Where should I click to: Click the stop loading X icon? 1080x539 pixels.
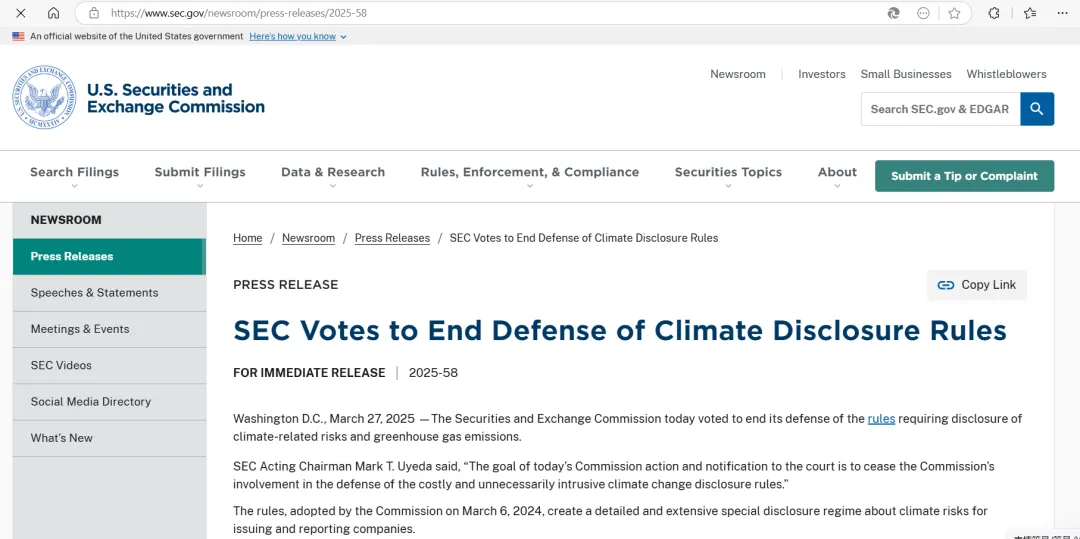(x=21, y=13)
